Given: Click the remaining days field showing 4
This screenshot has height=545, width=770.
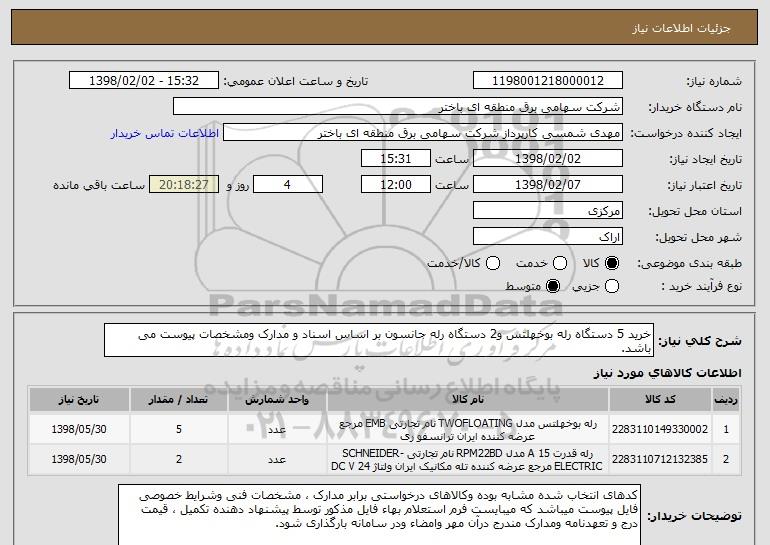Looking at the screenshot, I should [x=288, y=185].
